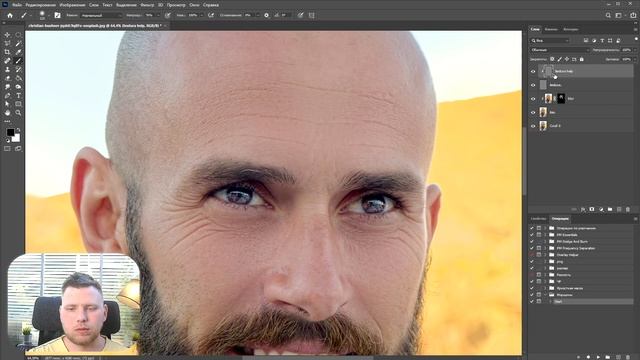Viewport: 640px width, 360px height.
Task: Uncheck the PM Frequency Separation set
Action: tap(532, 248)
